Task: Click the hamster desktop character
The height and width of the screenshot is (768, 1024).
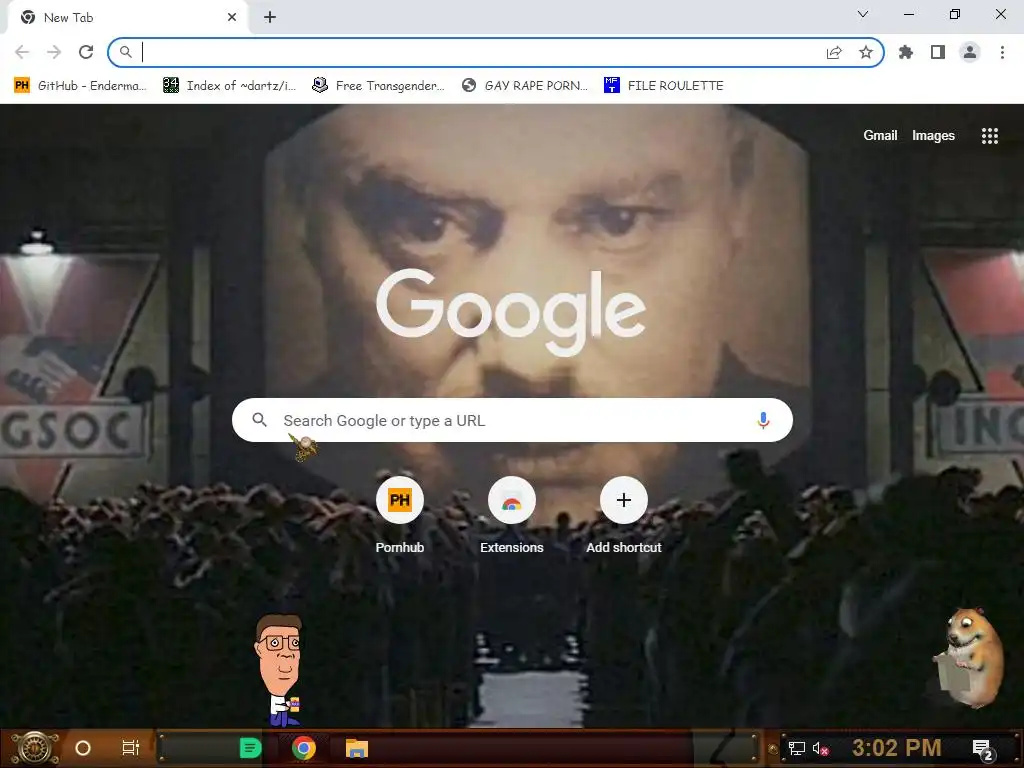Action: (969, 658)
